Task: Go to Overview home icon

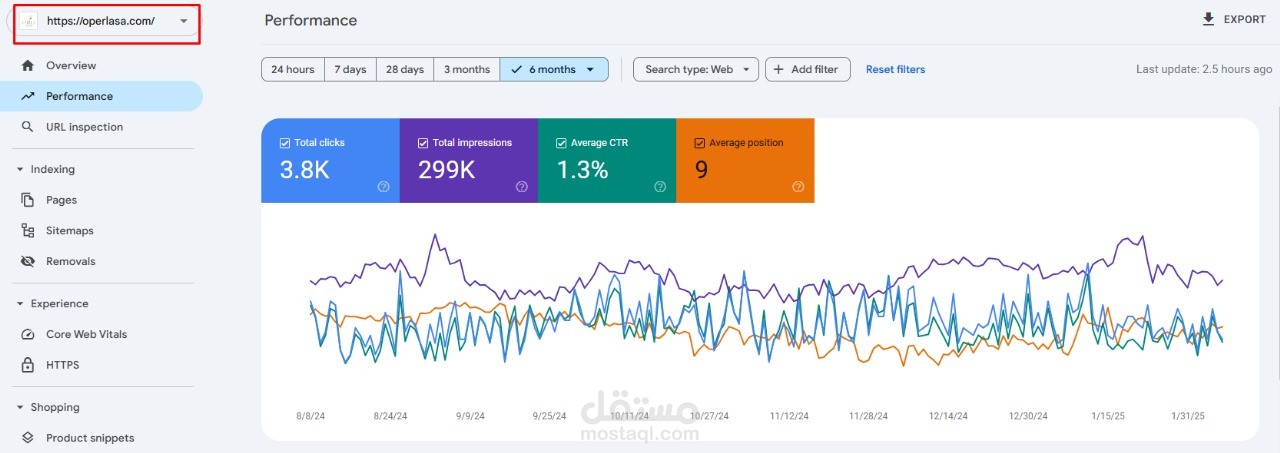Action: click(27, 66)
